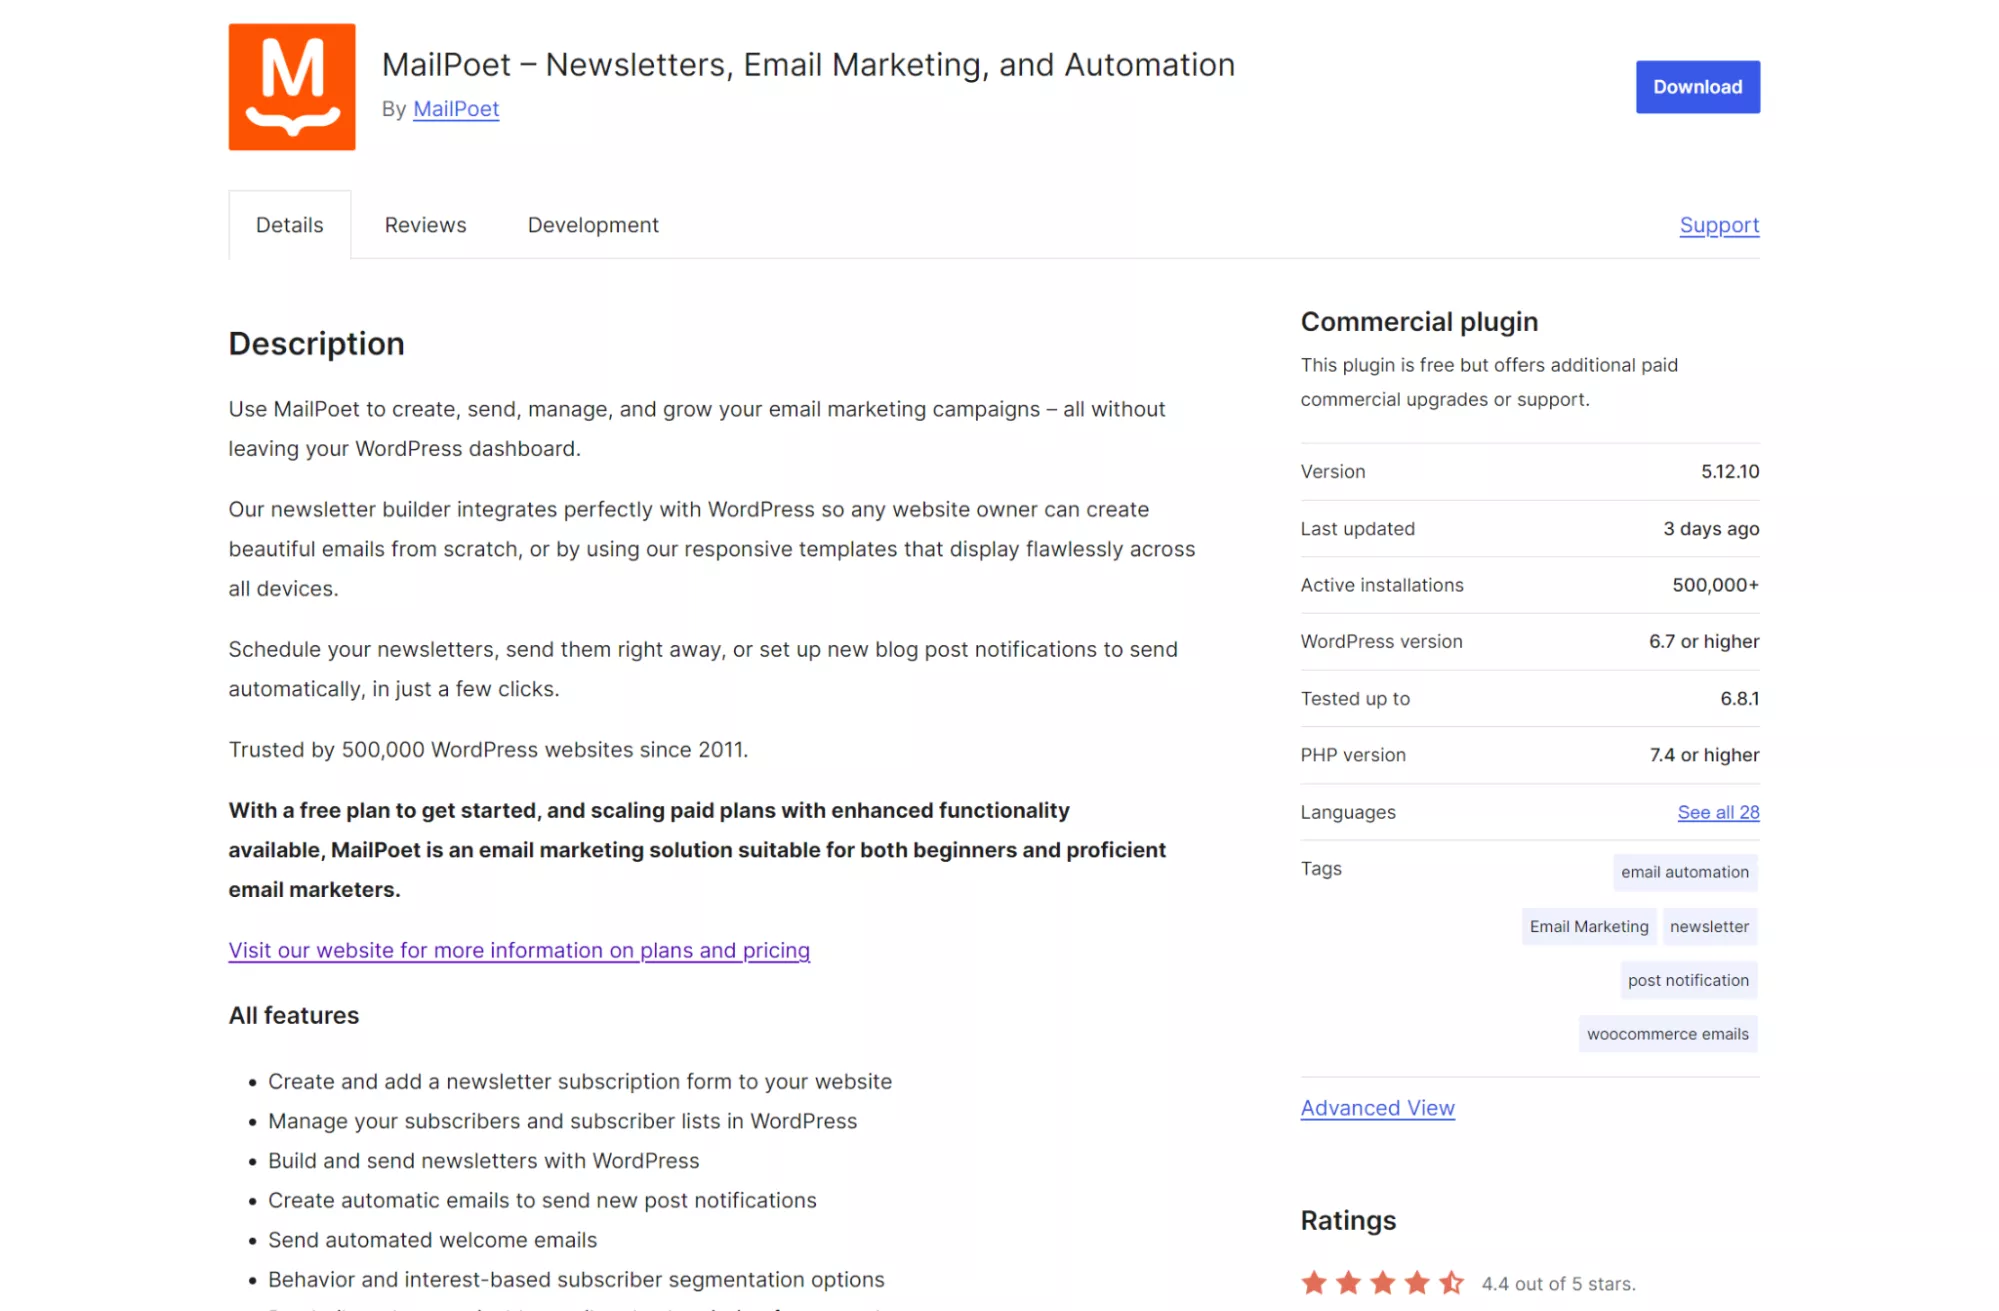Click the Commercial plugin heading
The width and height of the screenshot is (1999, 1311).
click(1419, 322)
